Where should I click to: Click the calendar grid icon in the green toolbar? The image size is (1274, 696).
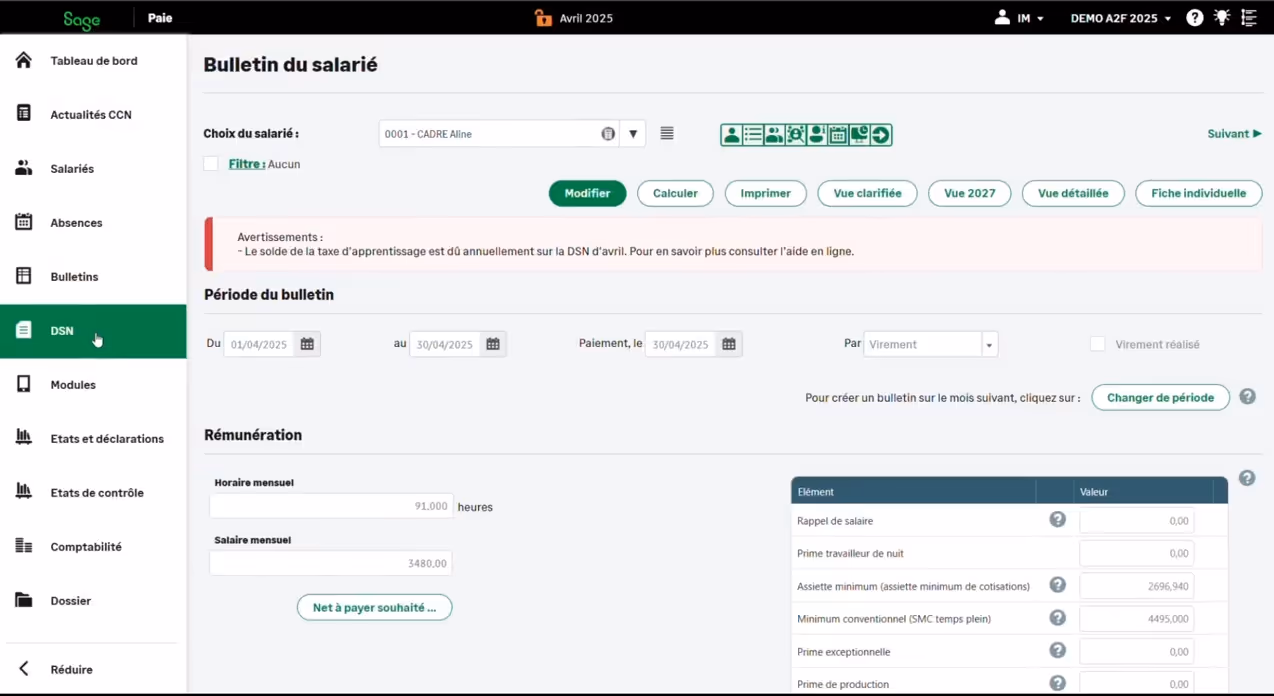point(838,135)
